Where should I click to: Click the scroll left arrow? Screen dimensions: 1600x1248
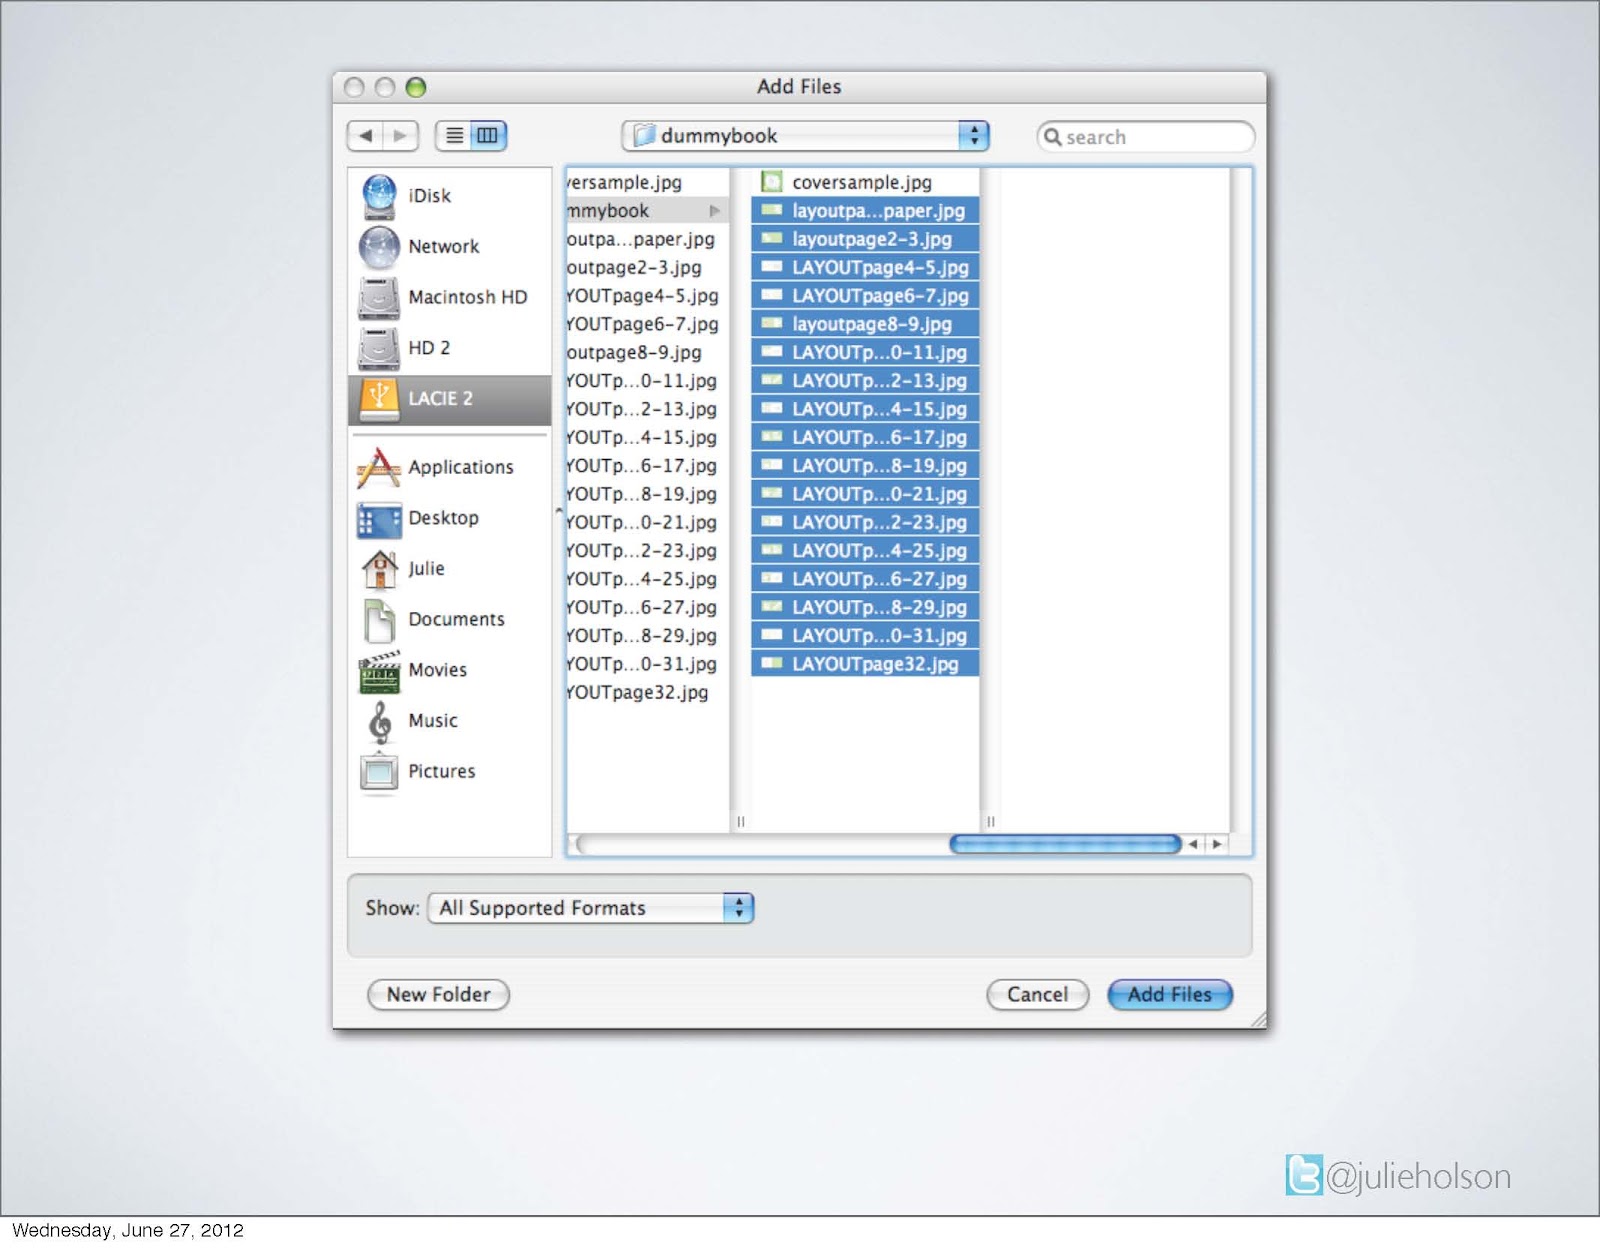1193,844
